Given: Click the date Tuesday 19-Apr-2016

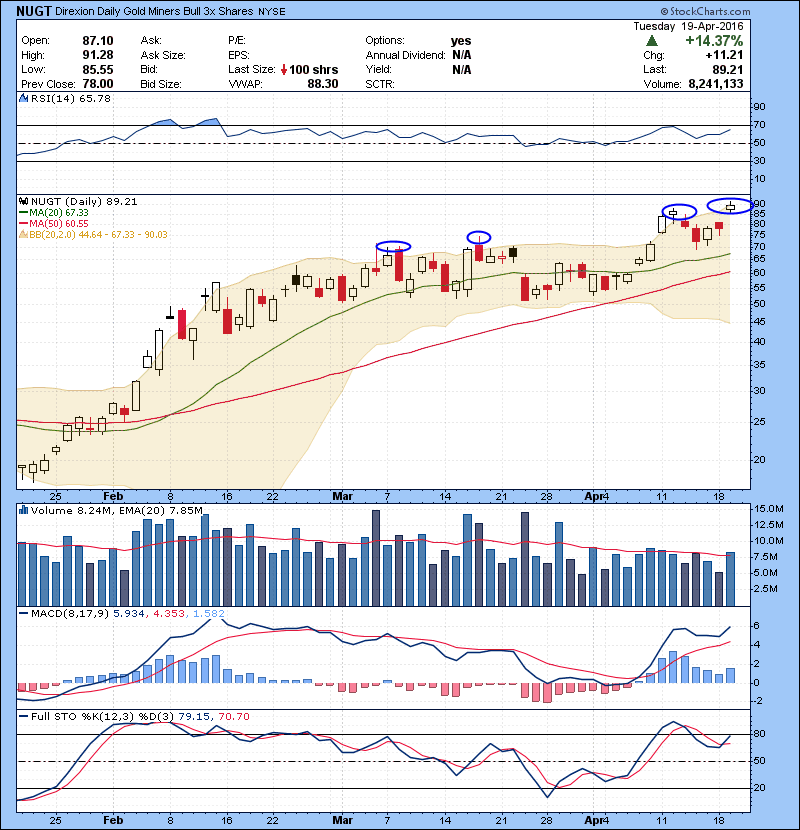Looking at the screenshot, I should pos(688,26).
